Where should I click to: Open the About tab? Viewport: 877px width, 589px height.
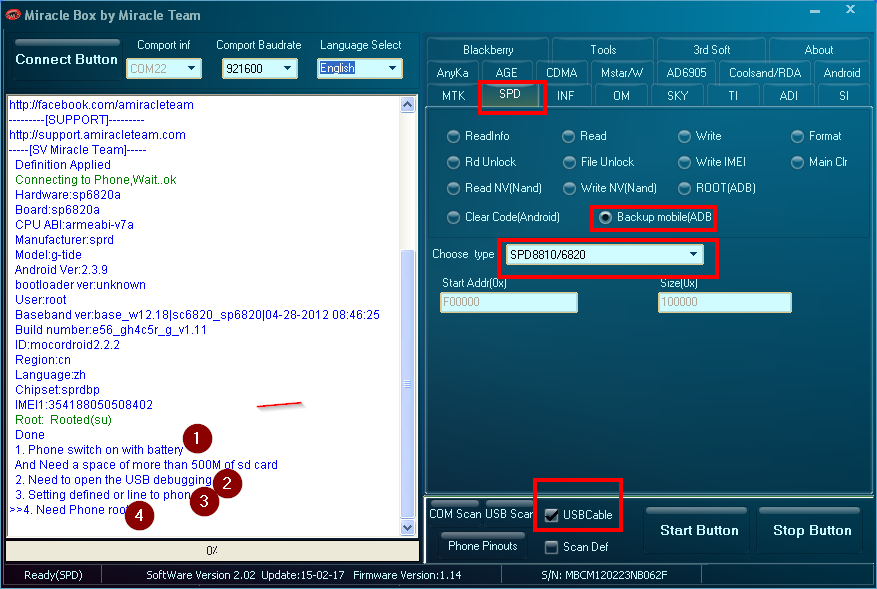pyautogui.click(x=819, y=50)
